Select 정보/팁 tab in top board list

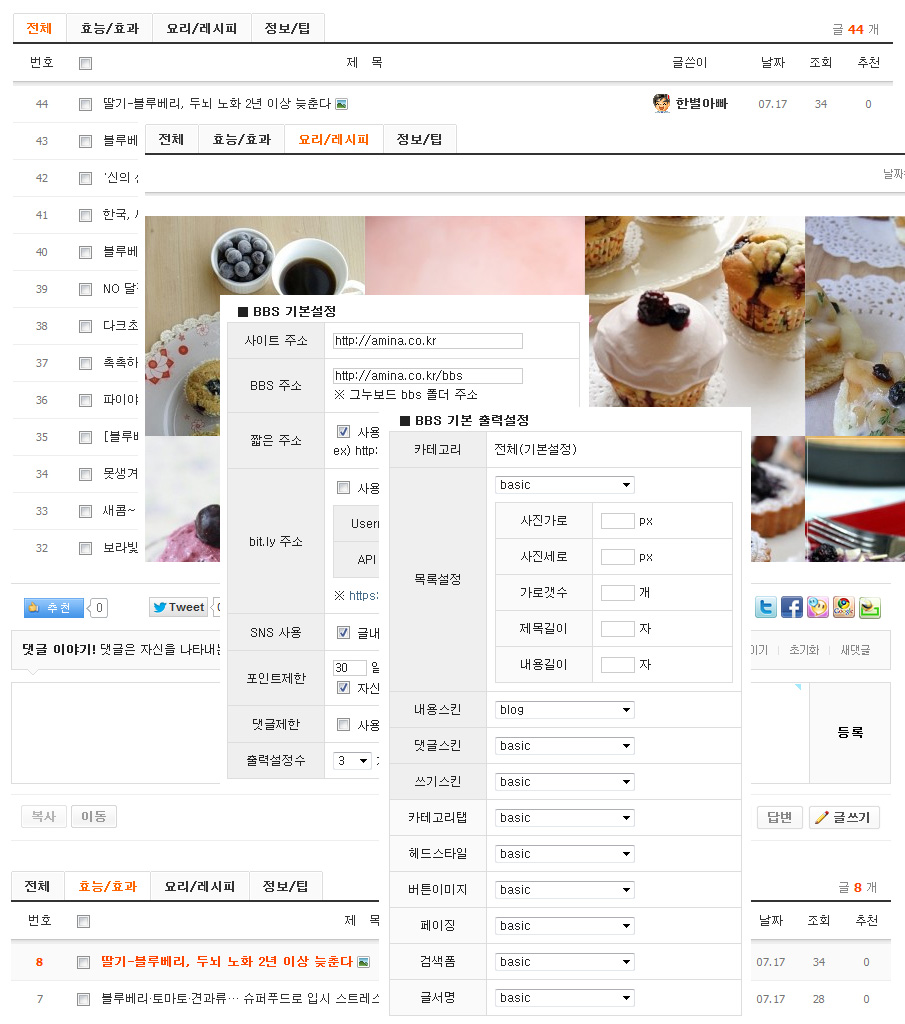287,28
